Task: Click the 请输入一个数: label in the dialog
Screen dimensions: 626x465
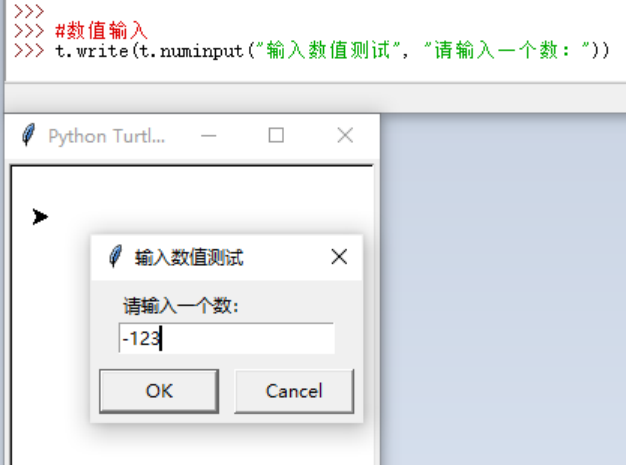Action: (180, 307)
